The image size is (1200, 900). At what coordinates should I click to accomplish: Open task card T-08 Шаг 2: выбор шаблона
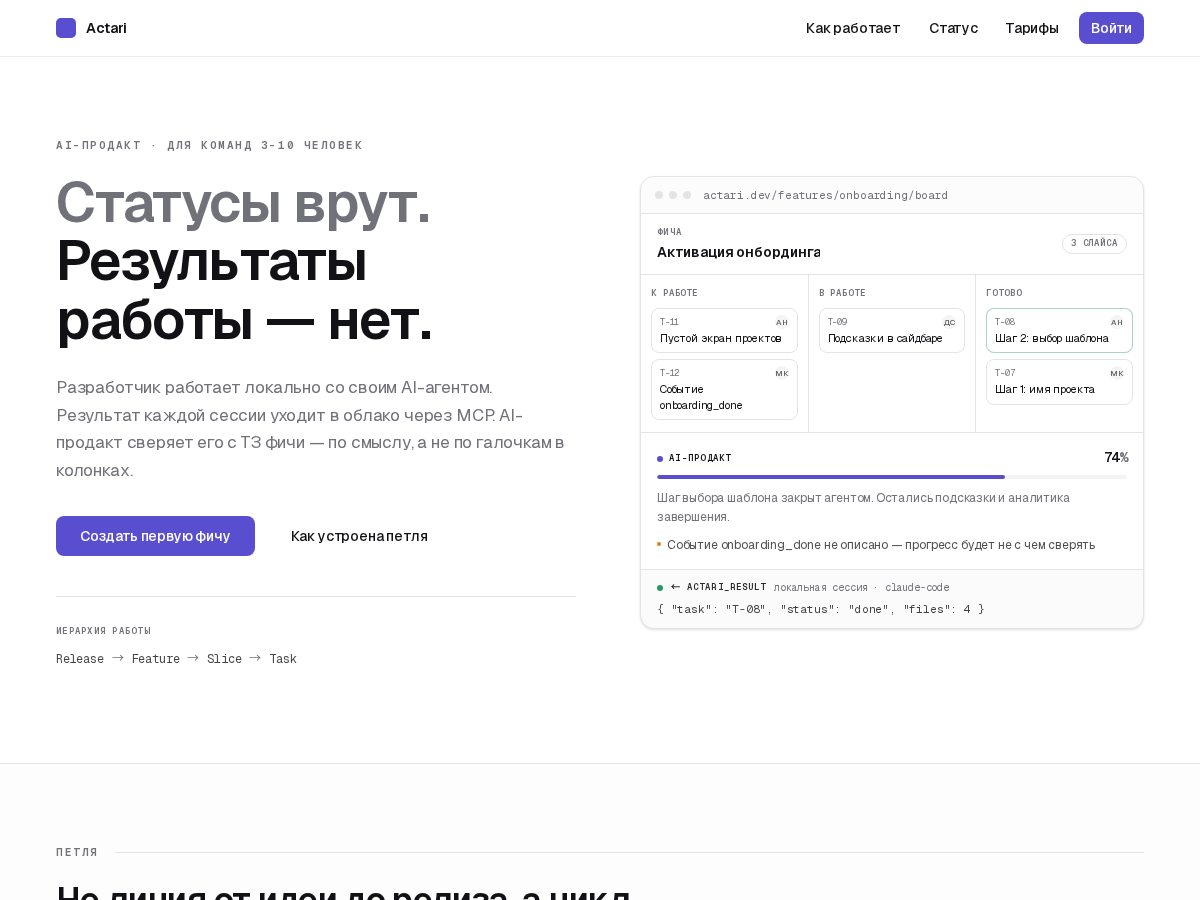point(1059,330)
